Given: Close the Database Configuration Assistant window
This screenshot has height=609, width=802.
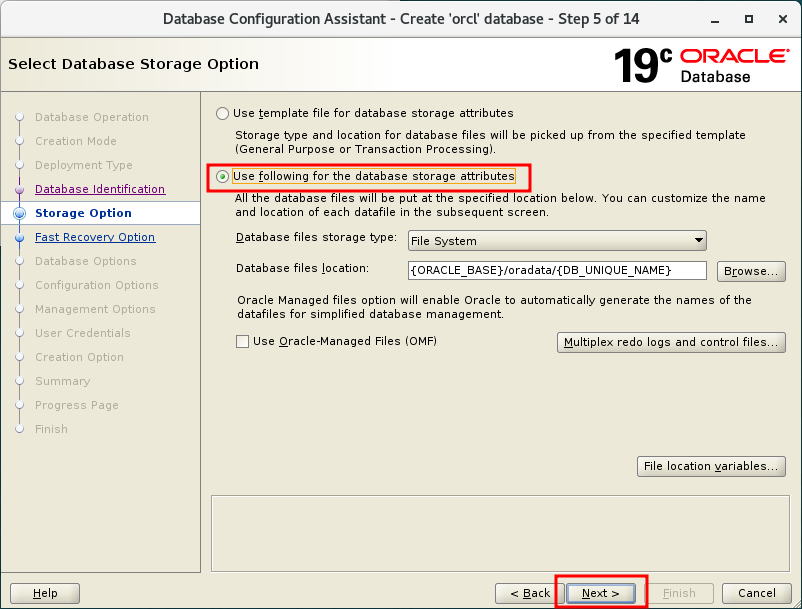Looking at the screenshot, I should point(783,19).
